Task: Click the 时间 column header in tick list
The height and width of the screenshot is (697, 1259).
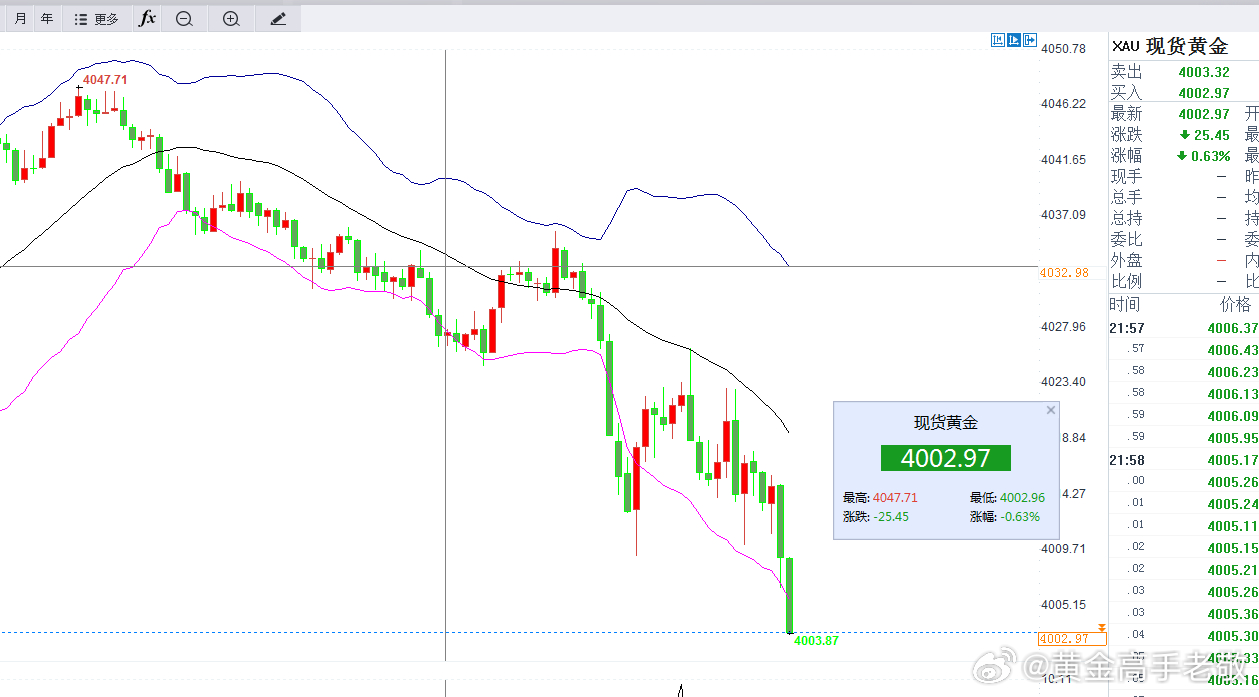Action: (1124, 304)
